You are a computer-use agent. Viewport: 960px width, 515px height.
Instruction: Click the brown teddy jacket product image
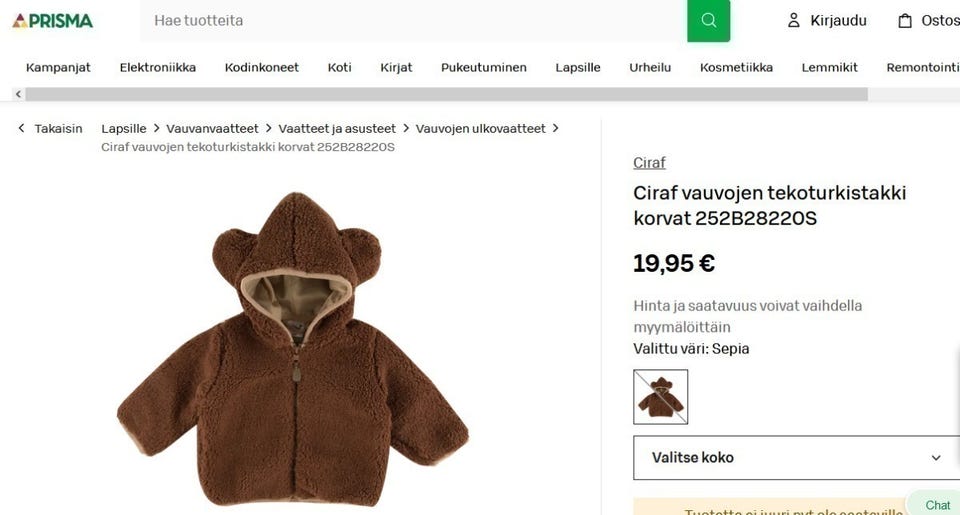pyautogui.click(x=293, y=349)
